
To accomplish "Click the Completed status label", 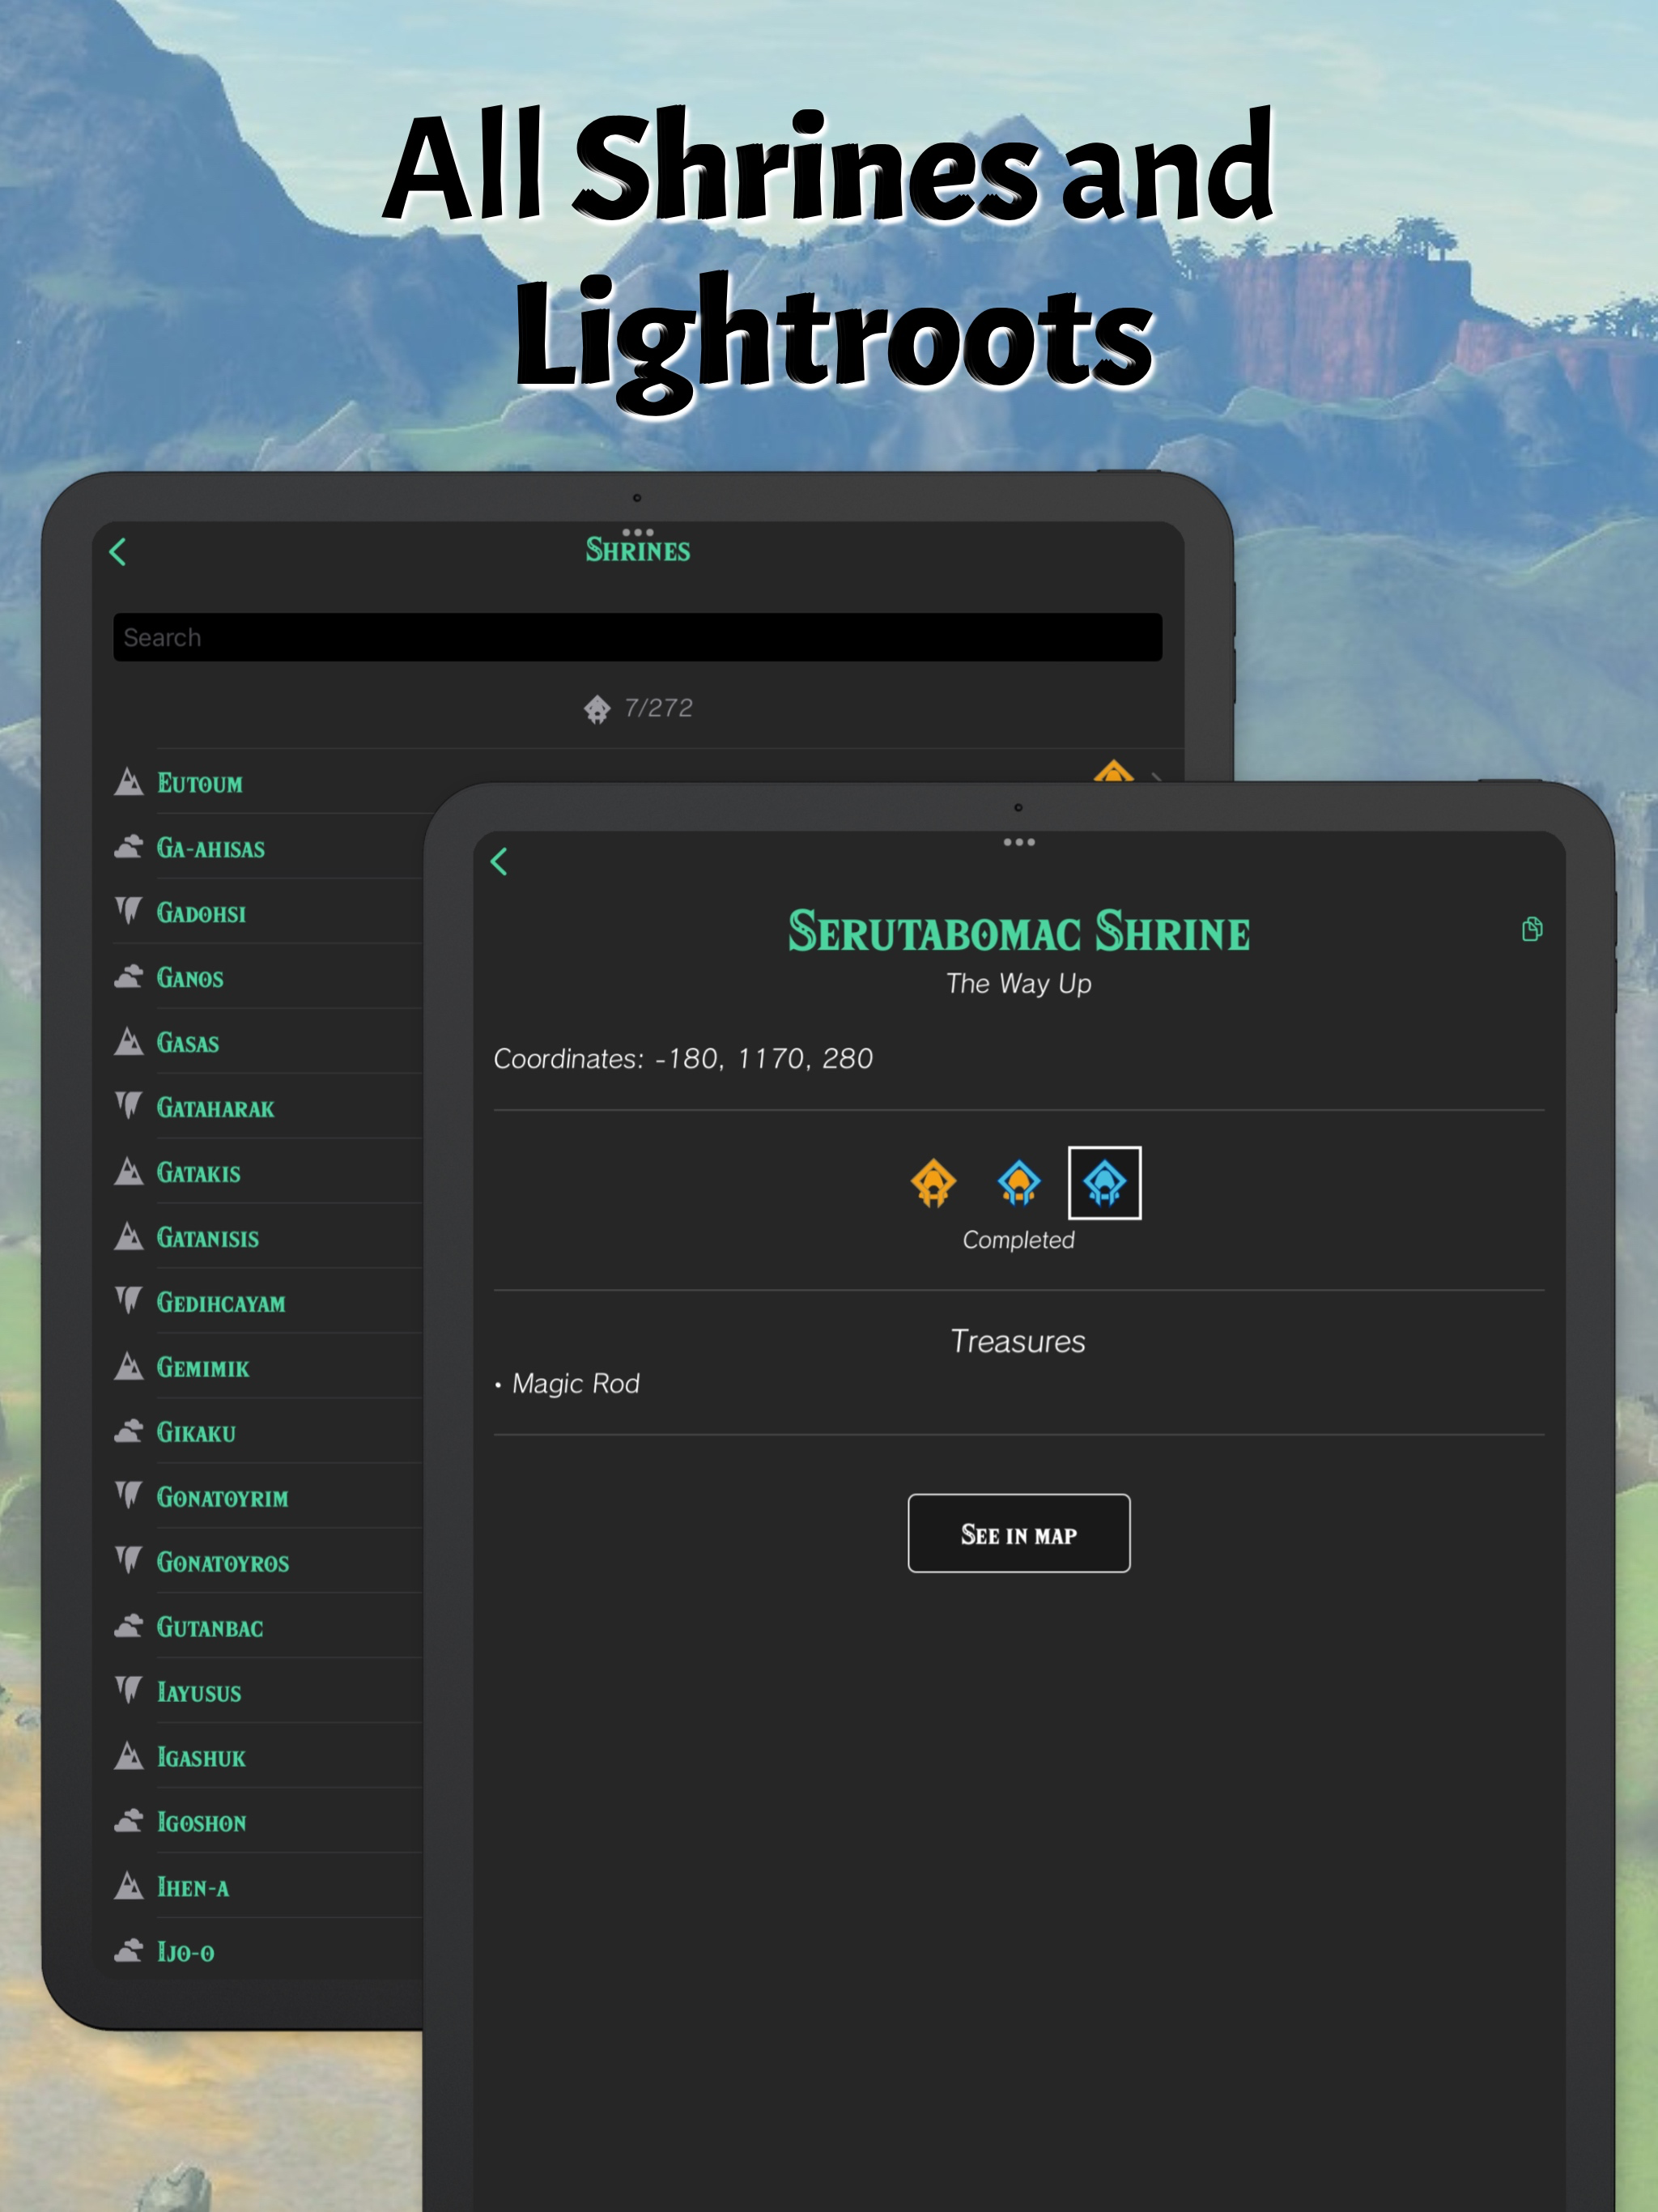I will tap(1019, 1240).
